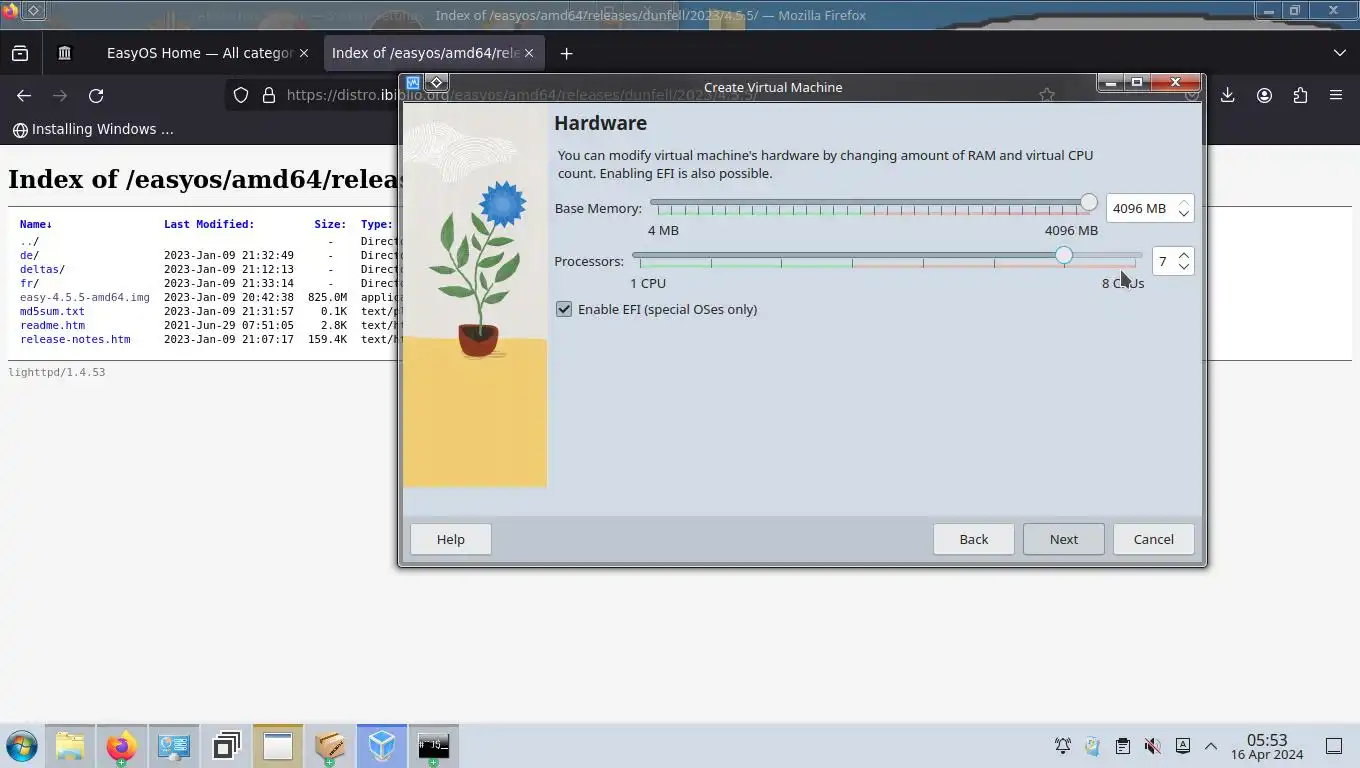Click the show desktop button
1360x768 pixels.
click(1333, 746)
